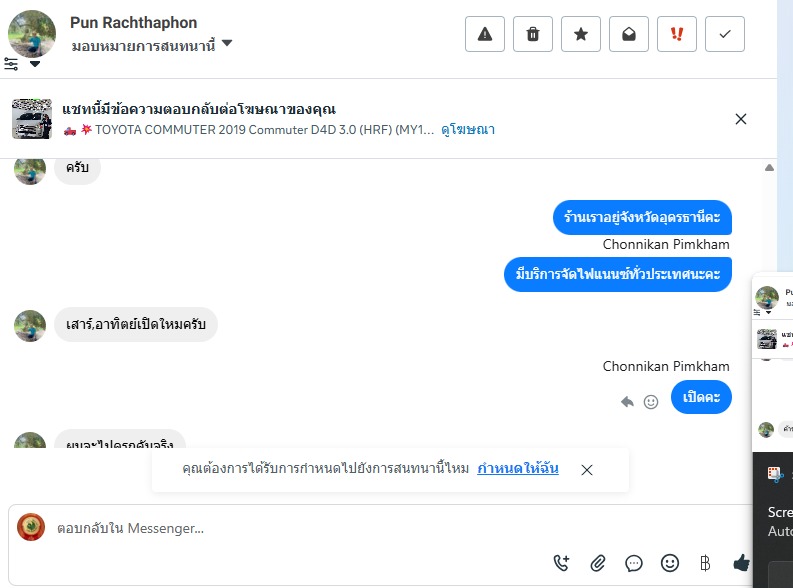Click กำหนดให้ฉัน to assign to me
793x588 pixels.
pyautogui.click(x=518, y=469)
